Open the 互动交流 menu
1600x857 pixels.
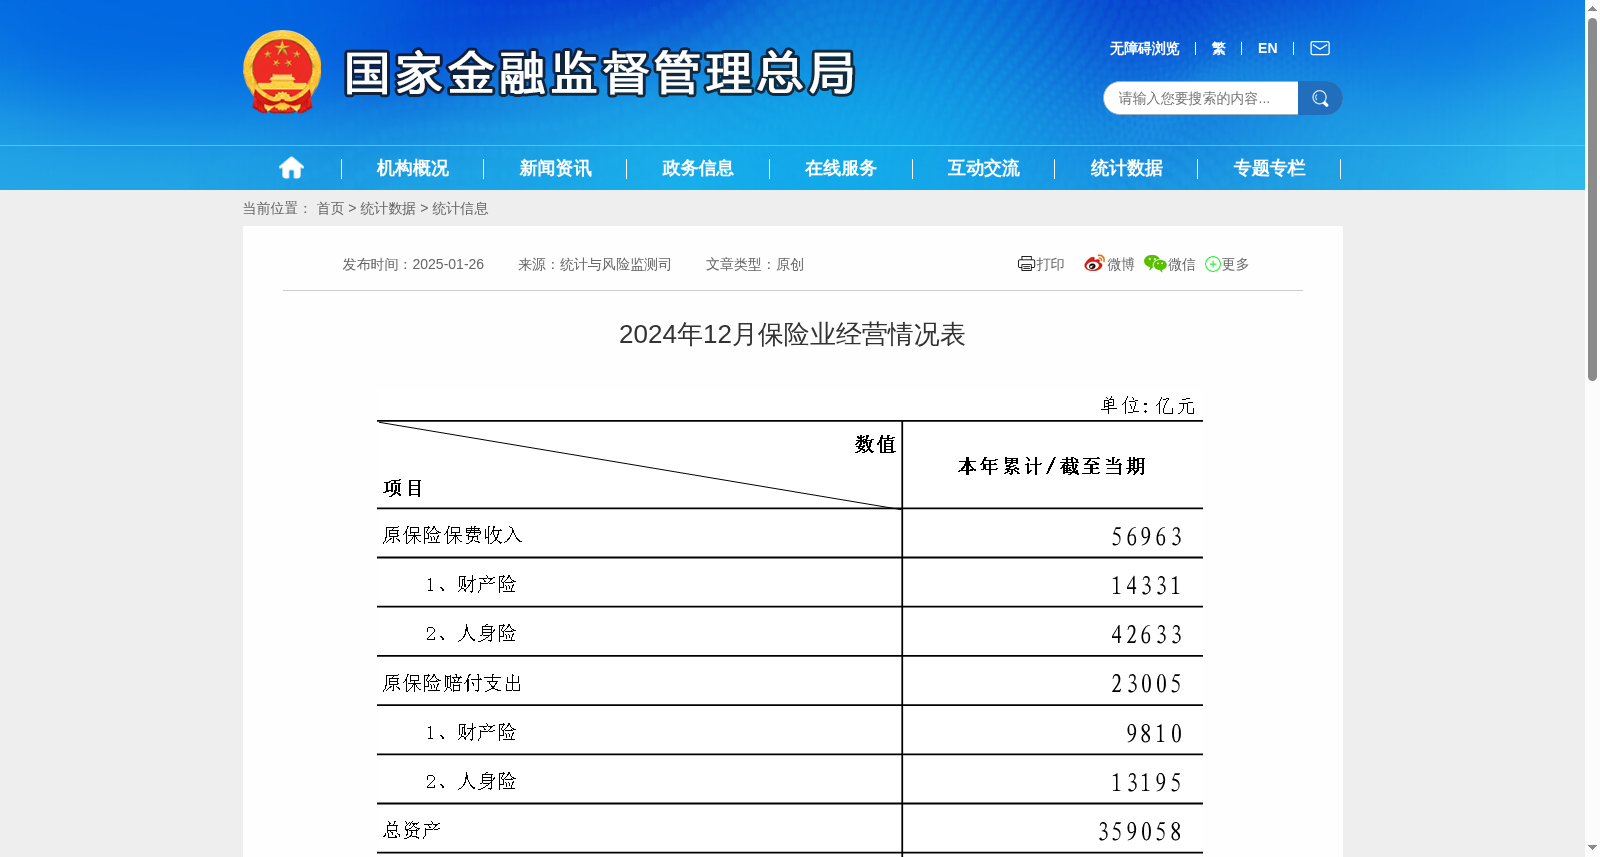(x=984, y=168)
